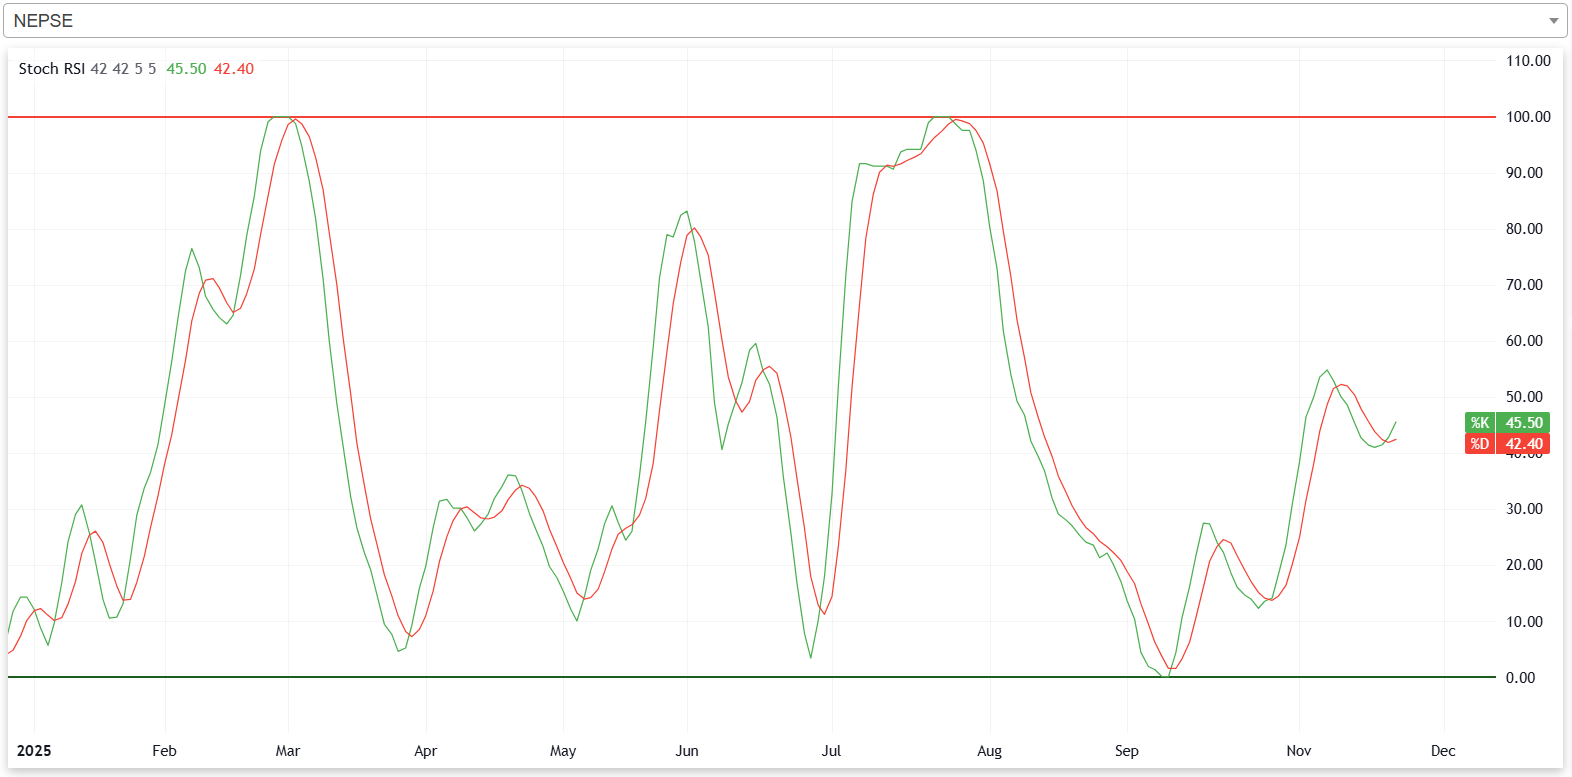Click the 2025 label on time axis
The height and width of the screenshot is (777, 1572).
point(34,751)
